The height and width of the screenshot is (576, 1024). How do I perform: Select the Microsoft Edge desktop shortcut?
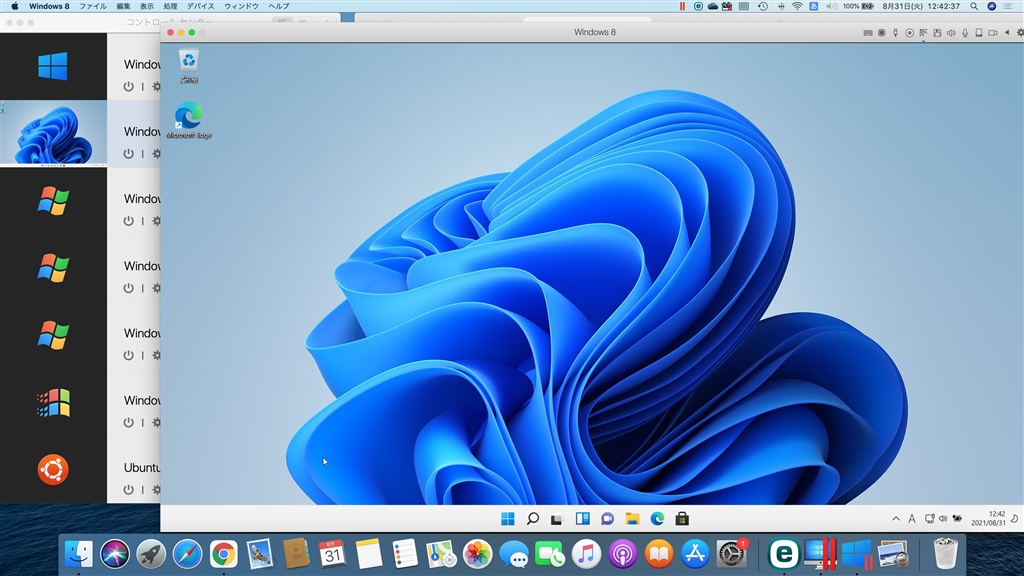[189, 120]
